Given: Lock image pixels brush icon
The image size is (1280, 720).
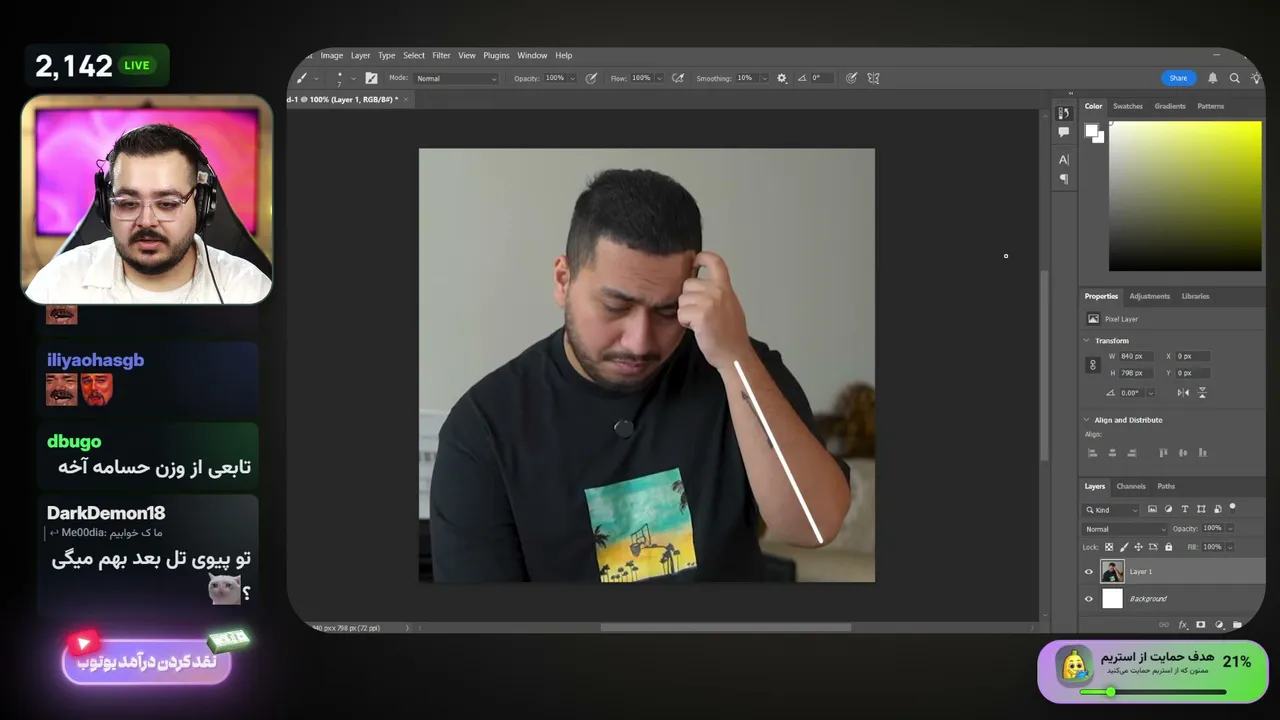Looking at the screenshot, I should (x=1124, y=547).
